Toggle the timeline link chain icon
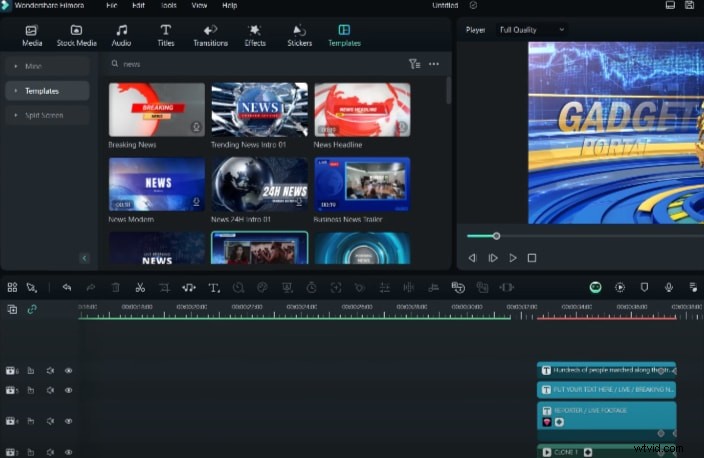 point(32,309)
